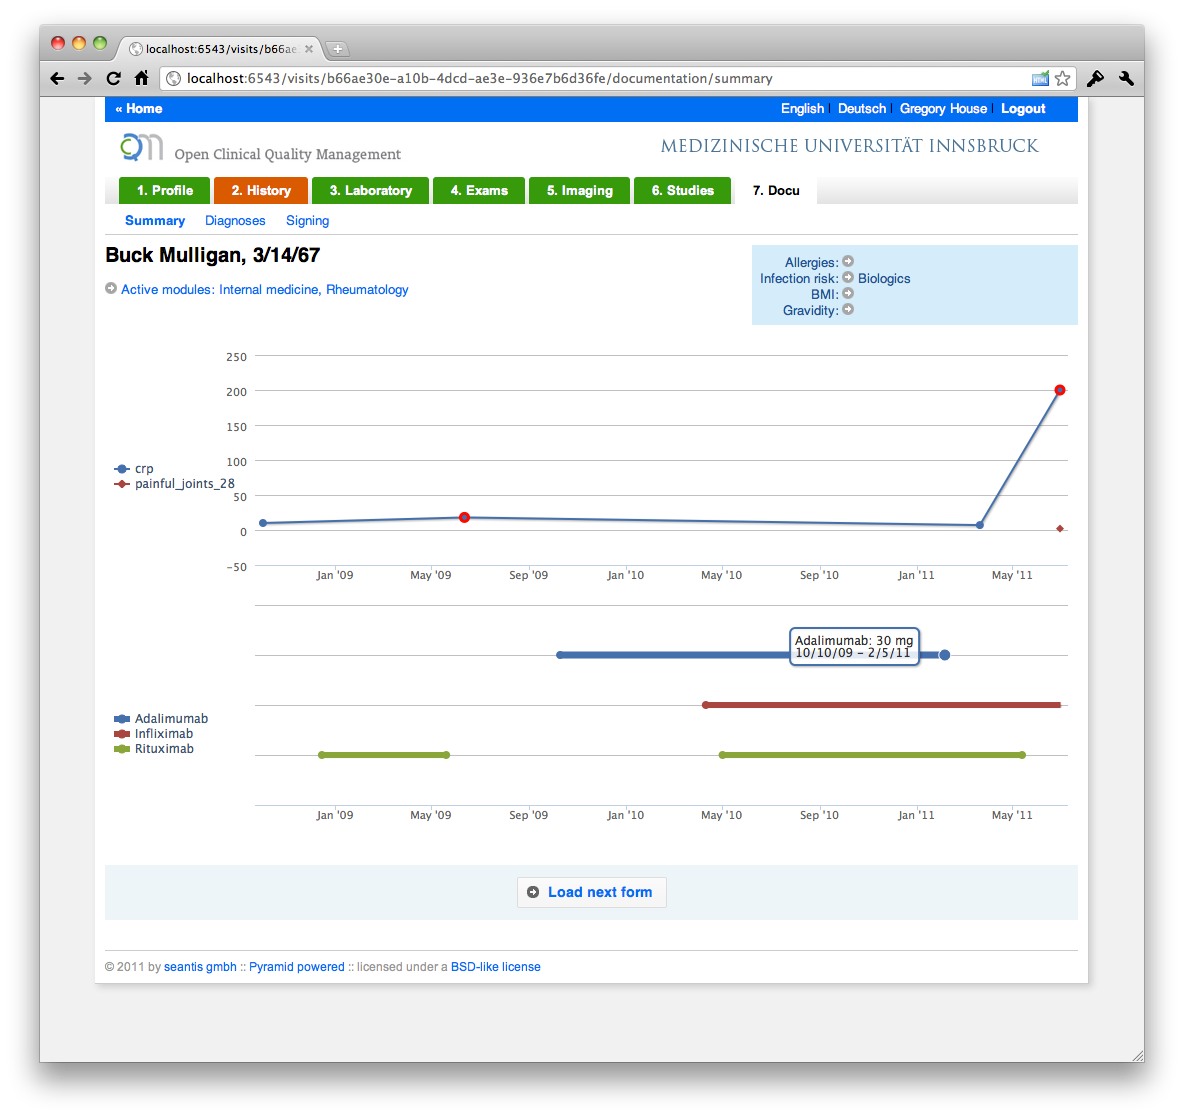The height and width of the screenshot is (1117, 1184).
Task: Click the first crp data point
Action: click(263, 523)
